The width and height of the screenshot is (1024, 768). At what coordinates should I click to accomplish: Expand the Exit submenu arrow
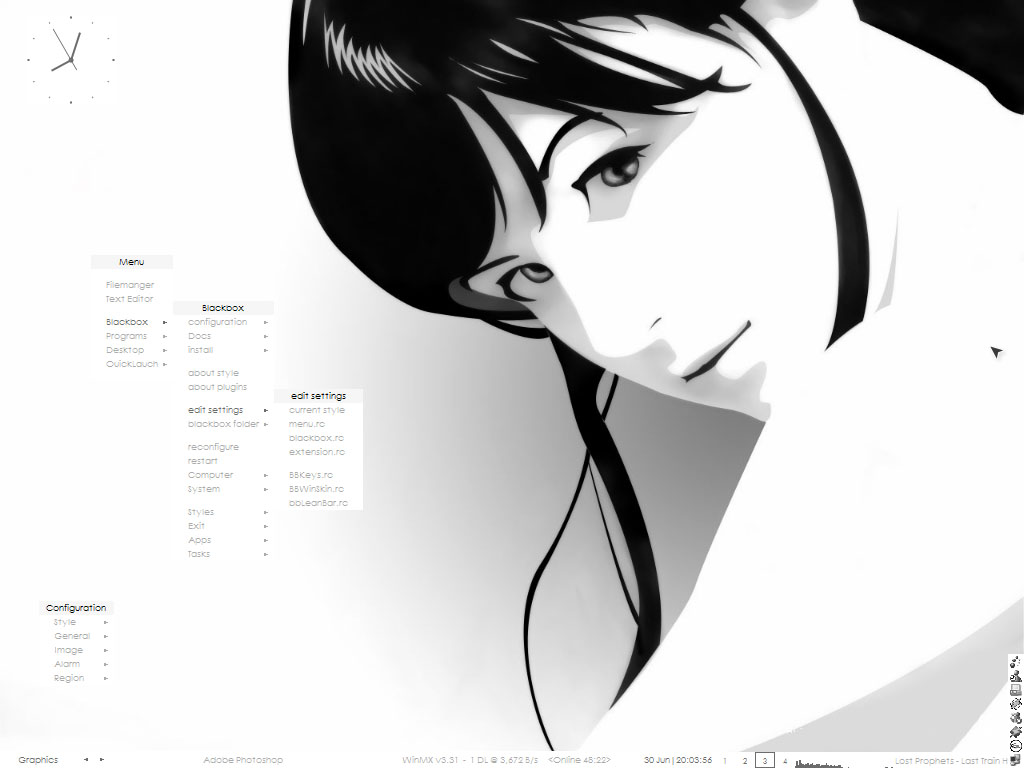point(266,526)
